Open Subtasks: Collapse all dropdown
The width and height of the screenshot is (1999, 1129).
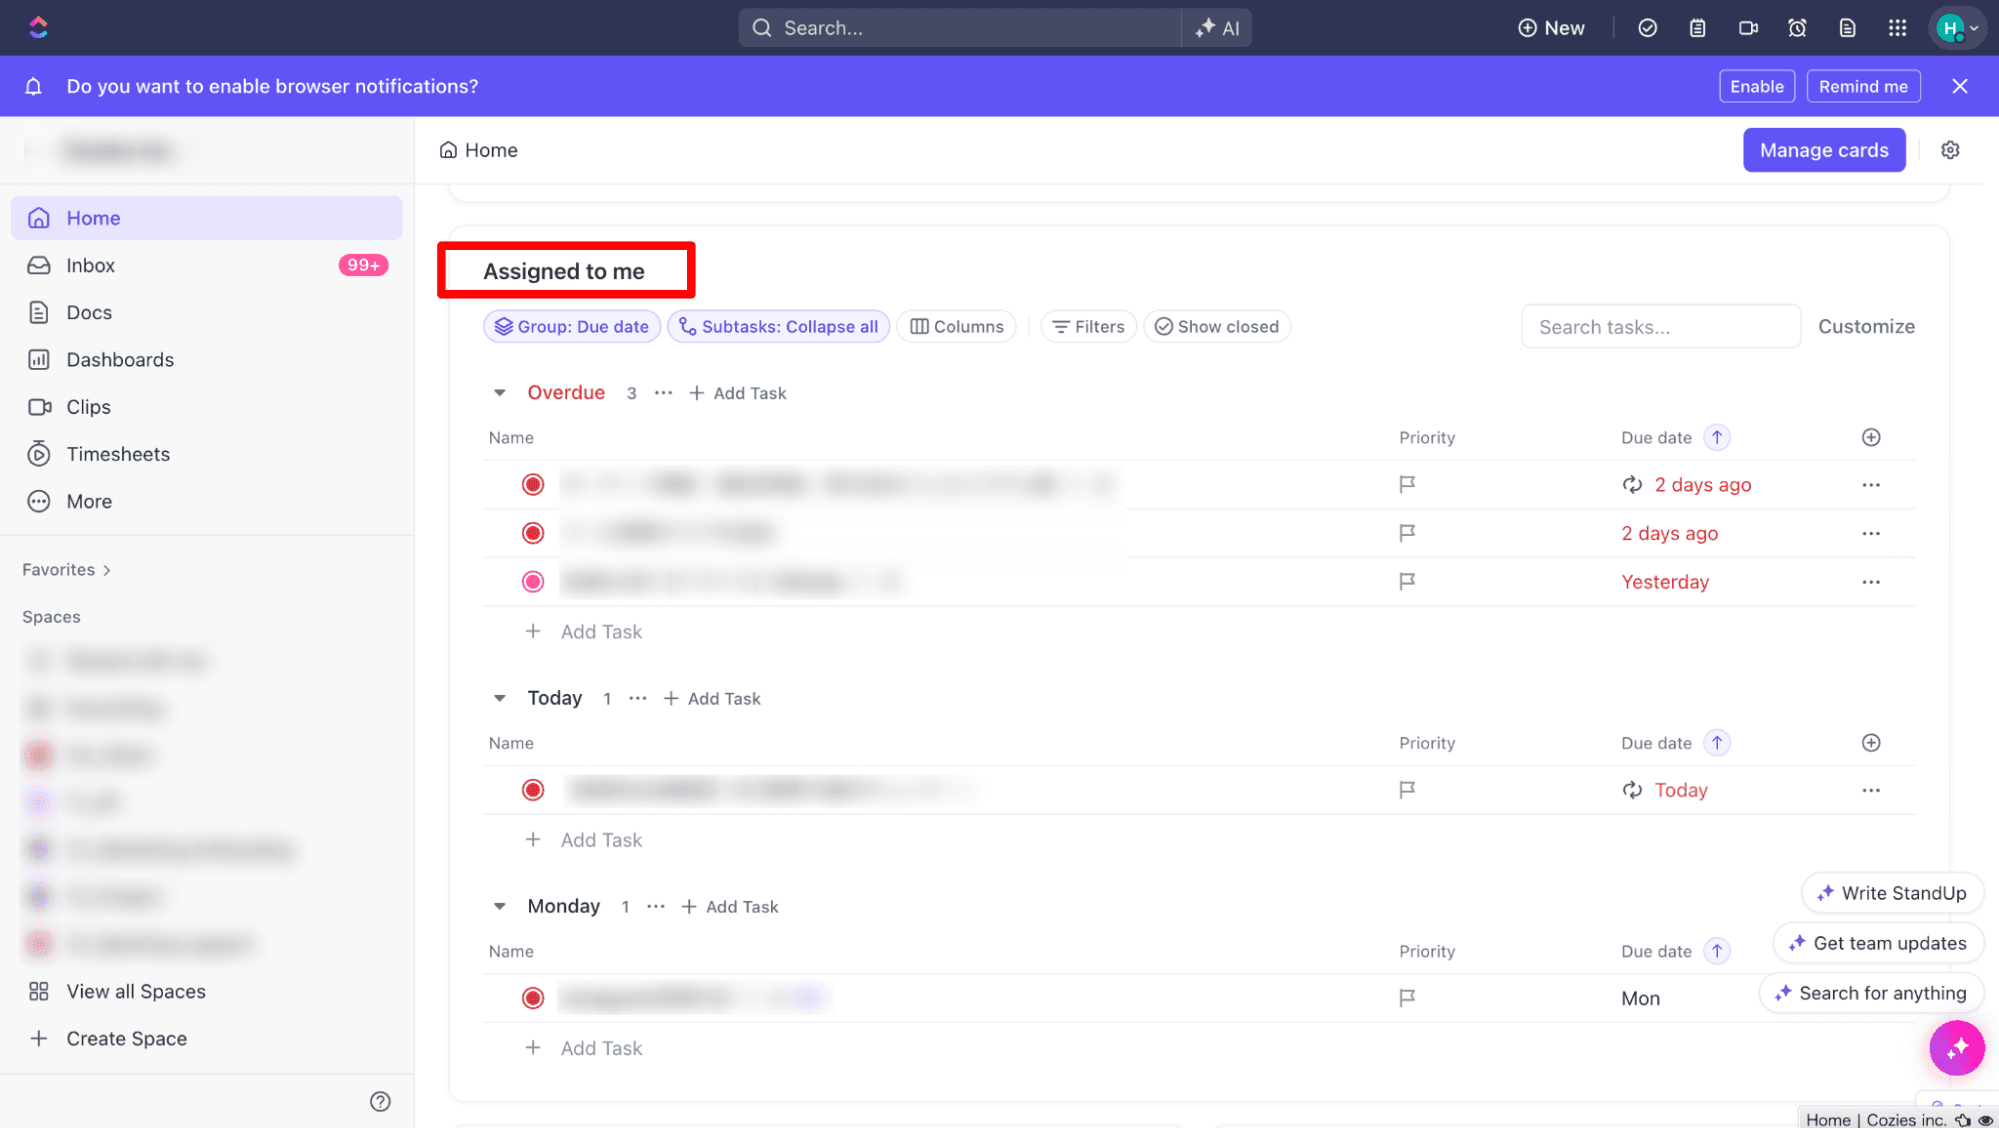778,327
